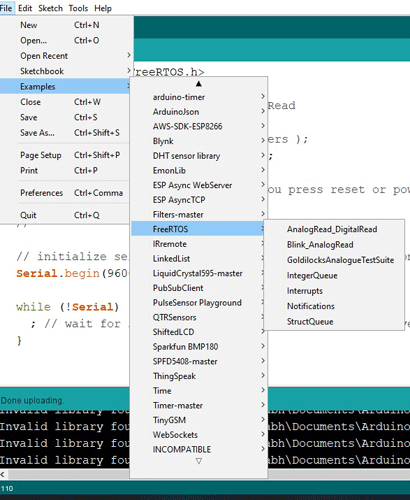
Task: Click the console scroll-left arrow
Action: click(3, 474)
